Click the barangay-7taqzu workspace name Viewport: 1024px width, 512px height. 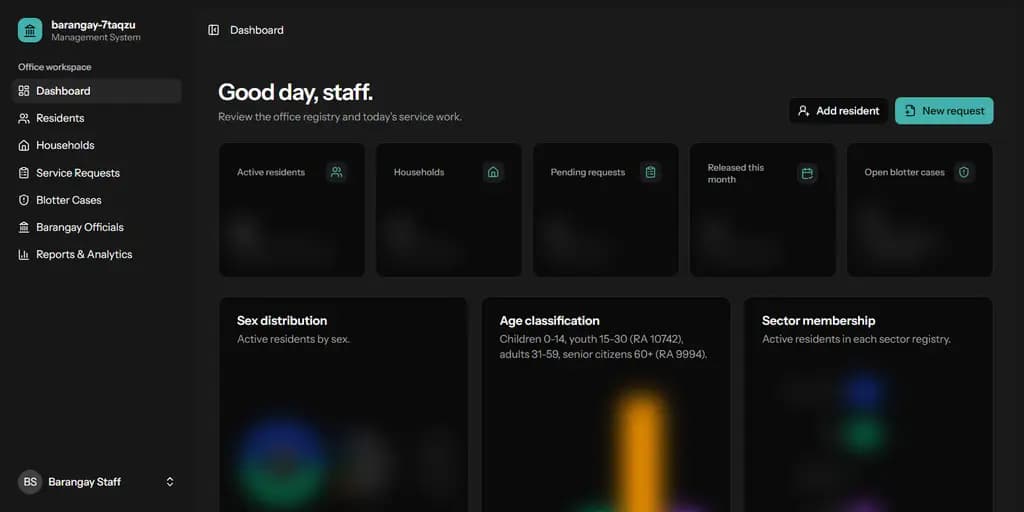[93, 25]
